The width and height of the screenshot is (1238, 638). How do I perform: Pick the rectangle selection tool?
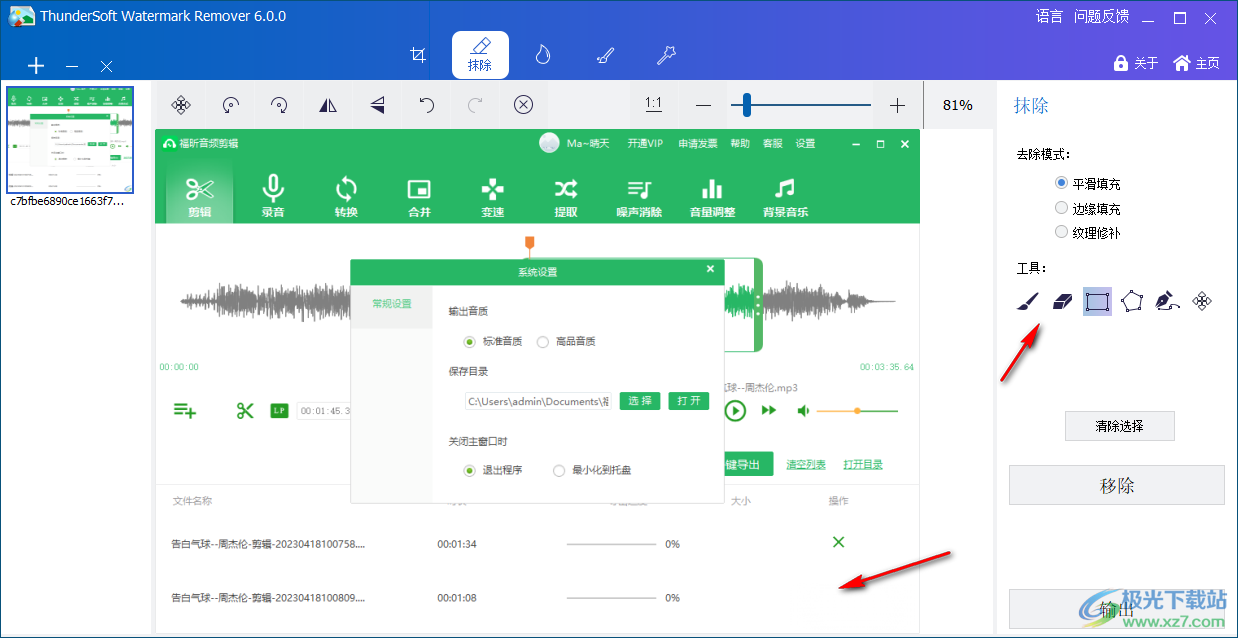(x=1097, y=301)
